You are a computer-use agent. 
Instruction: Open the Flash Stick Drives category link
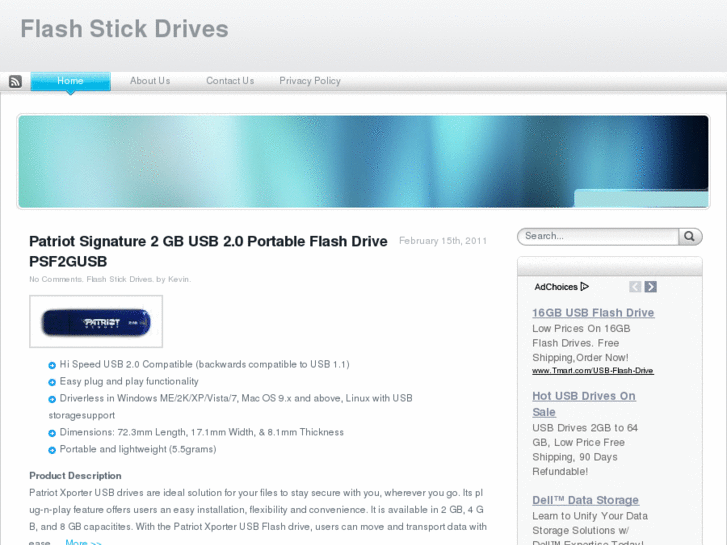pyautogui.click(x=120, y=279)
